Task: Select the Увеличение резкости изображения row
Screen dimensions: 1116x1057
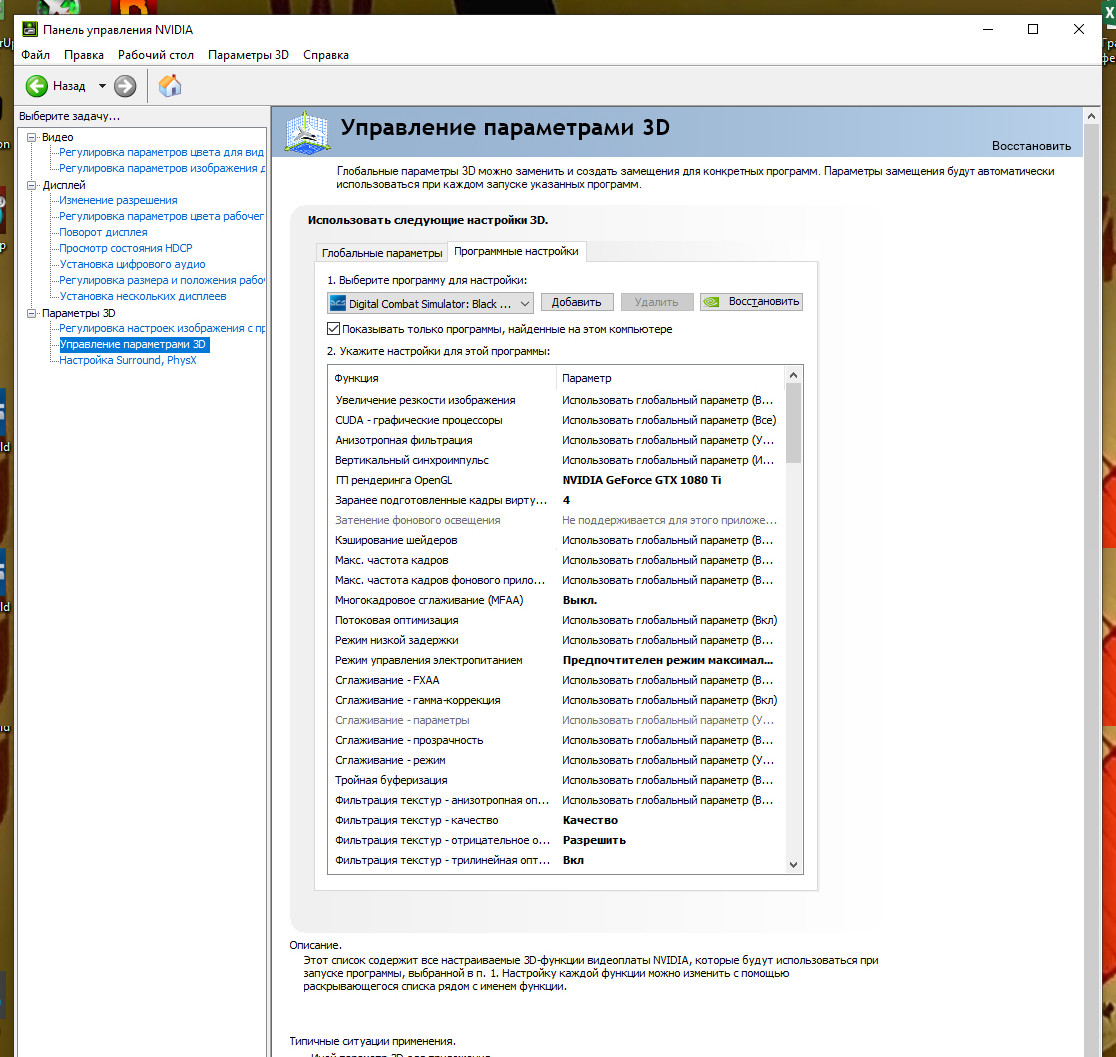Action: point(557,400)
